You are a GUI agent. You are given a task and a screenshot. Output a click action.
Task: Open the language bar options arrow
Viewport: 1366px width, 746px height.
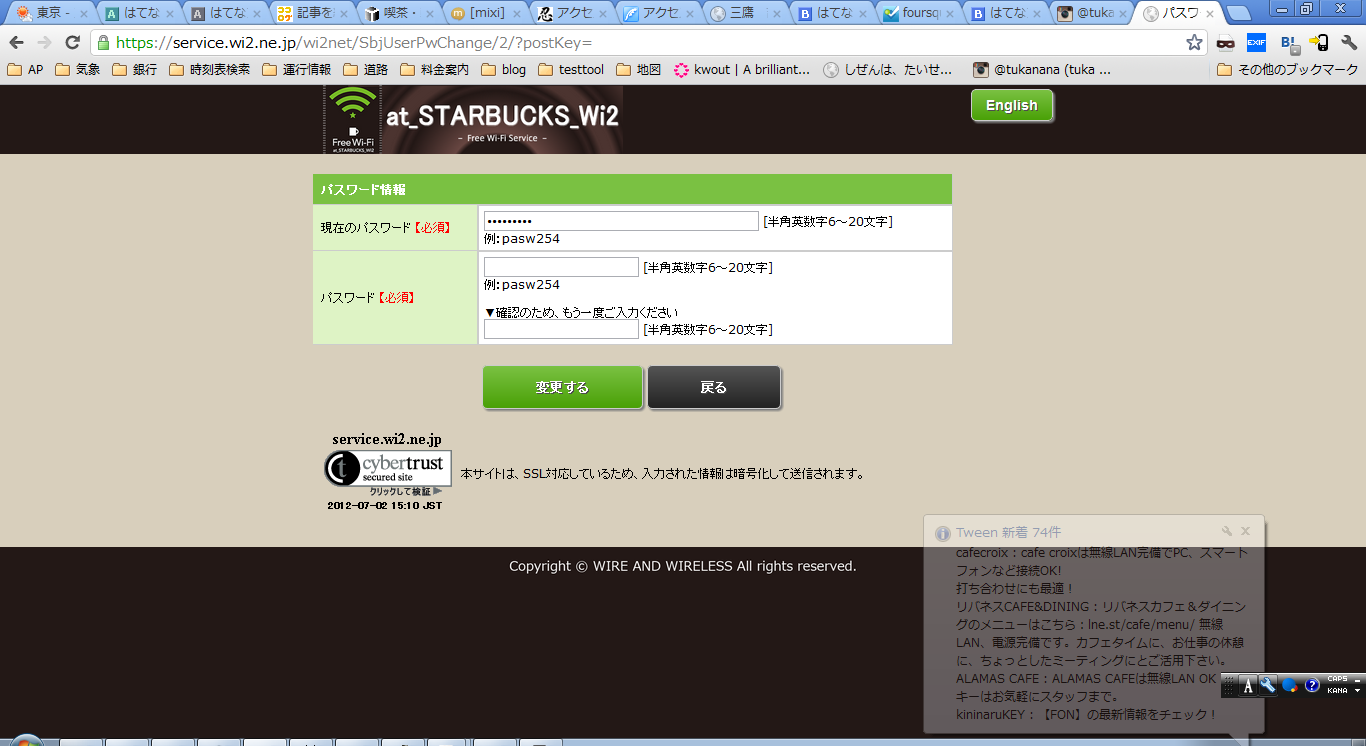1357,691
